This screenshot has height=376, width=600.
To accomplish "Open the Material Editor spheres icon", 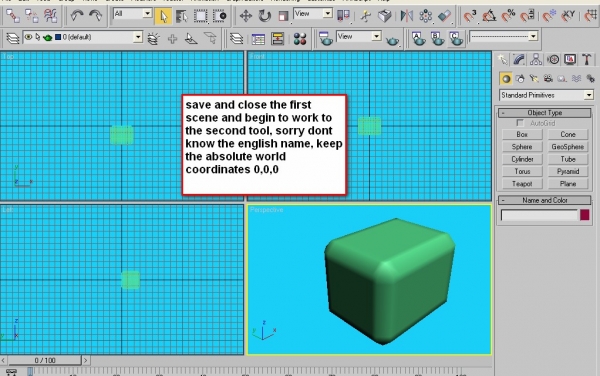I will [x=300, y=38].
